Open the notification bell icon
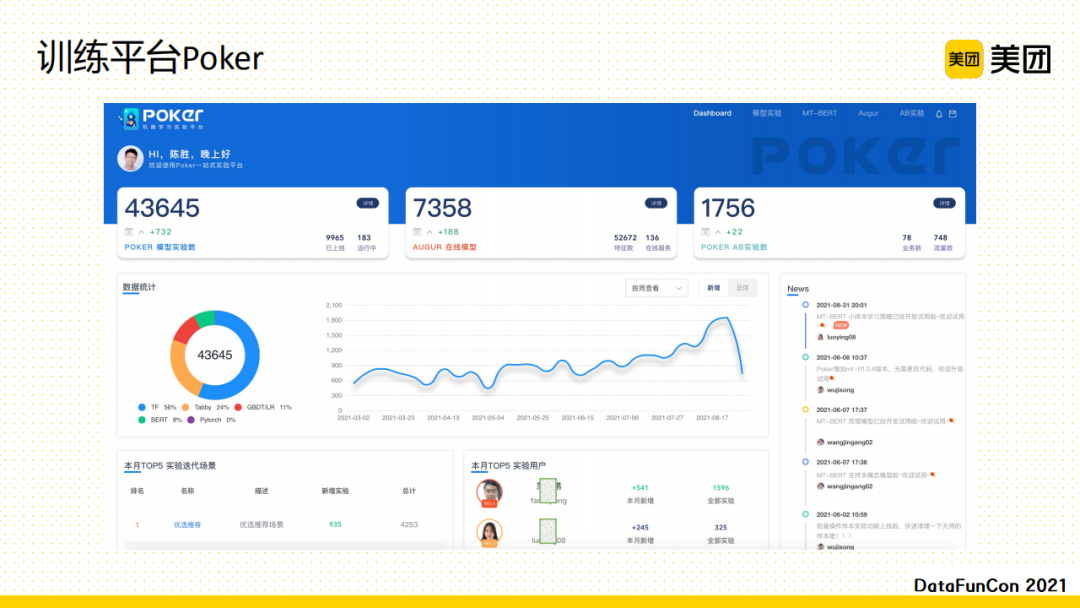Screen dimensions: 1080x608 click(939, 114)
